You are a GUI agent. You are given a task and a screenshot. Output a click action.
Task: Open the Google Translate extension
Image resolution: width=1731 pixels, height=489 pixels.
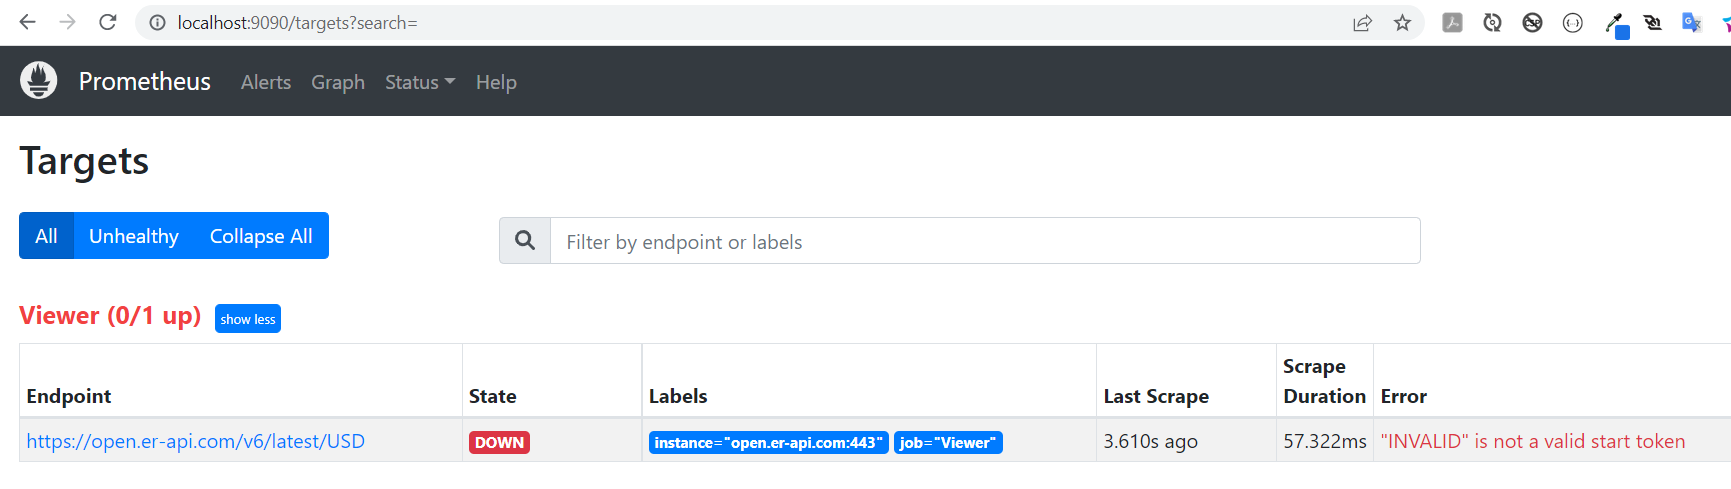point(1691,23)
